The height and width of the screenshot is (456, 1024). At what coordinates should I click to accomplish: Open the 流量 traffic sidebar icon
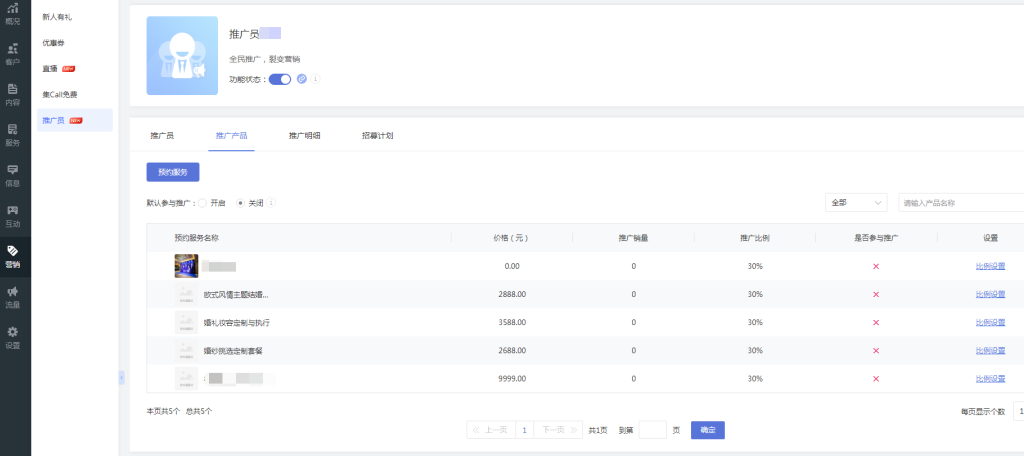tap(12, 296)
